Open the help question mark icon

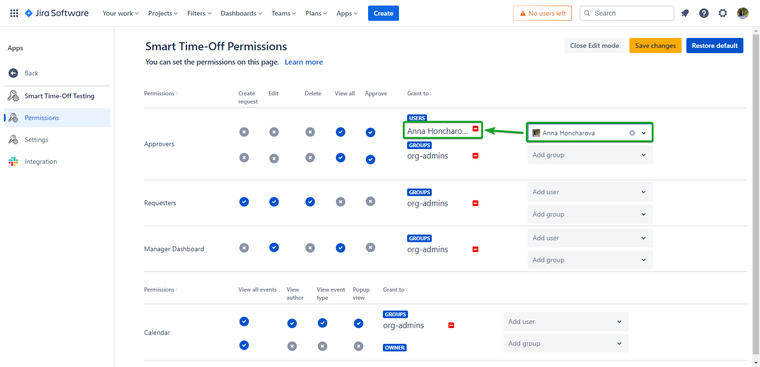click(x=704, y=13)
